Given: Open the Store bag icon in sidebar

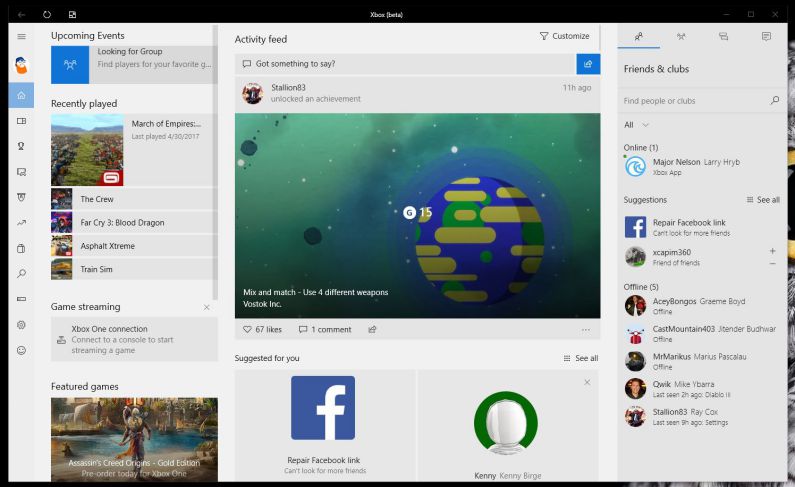Looking at the screenshot, I should coord(21,248).
